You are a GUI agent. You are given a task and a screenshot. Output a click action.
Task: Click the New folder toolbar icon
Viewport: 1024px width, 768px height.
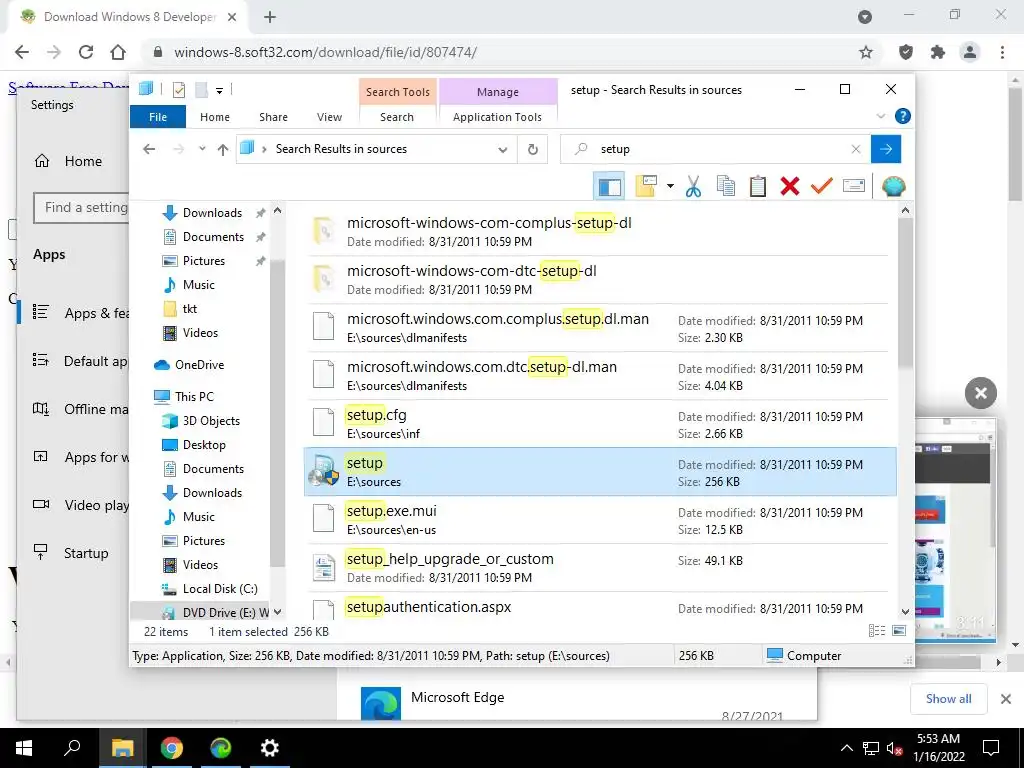[x=646, y=186]
